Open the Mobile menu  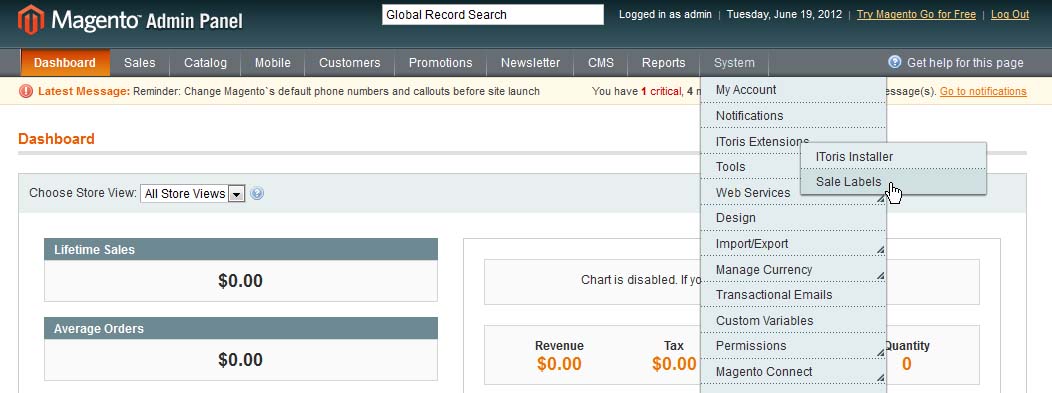click(272, 62)
